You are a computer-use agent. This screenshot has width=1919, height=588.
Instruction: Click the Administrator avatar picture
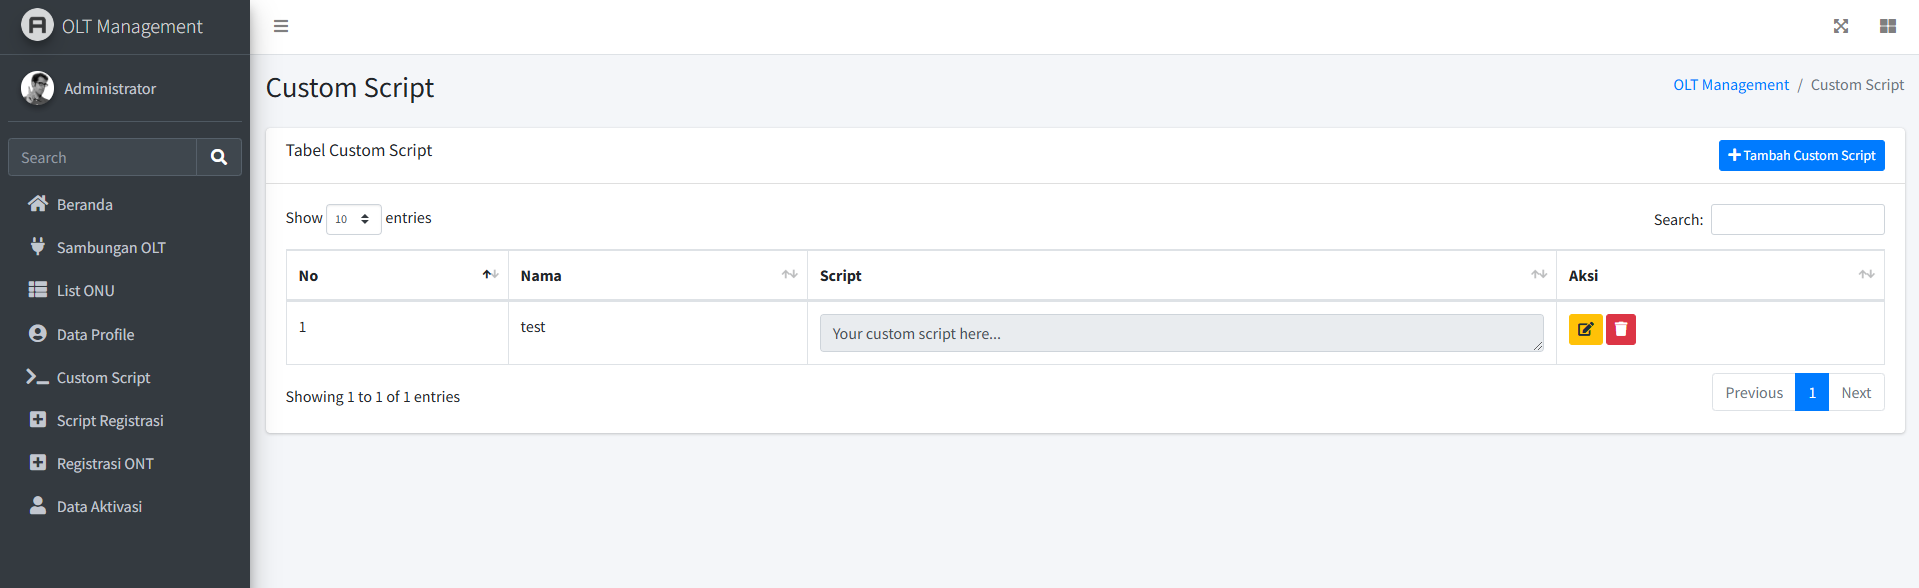pyautogui.click(x=37, y=88)
